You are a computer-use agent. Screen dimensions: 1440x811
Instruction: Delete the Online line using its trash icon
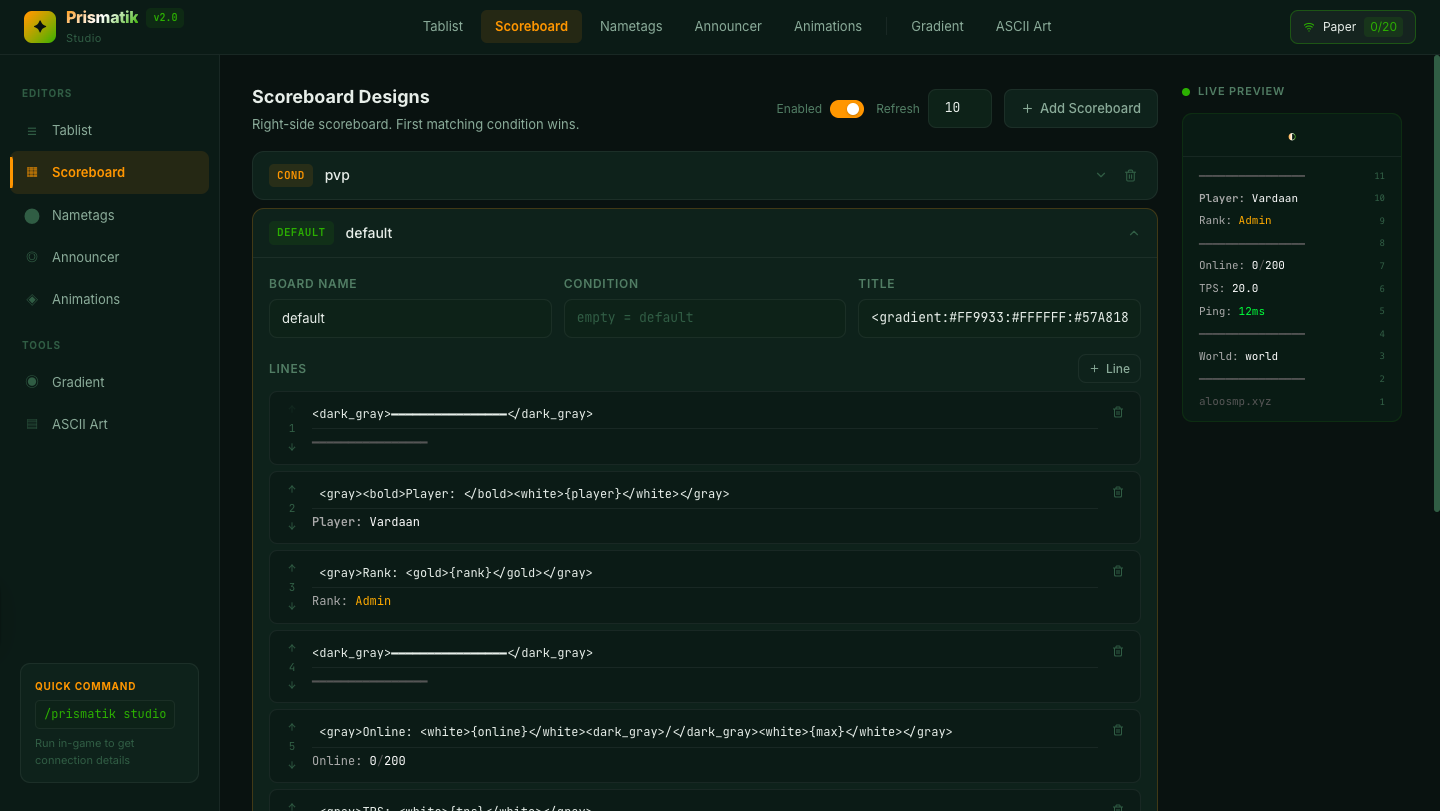click(1118, 730)
